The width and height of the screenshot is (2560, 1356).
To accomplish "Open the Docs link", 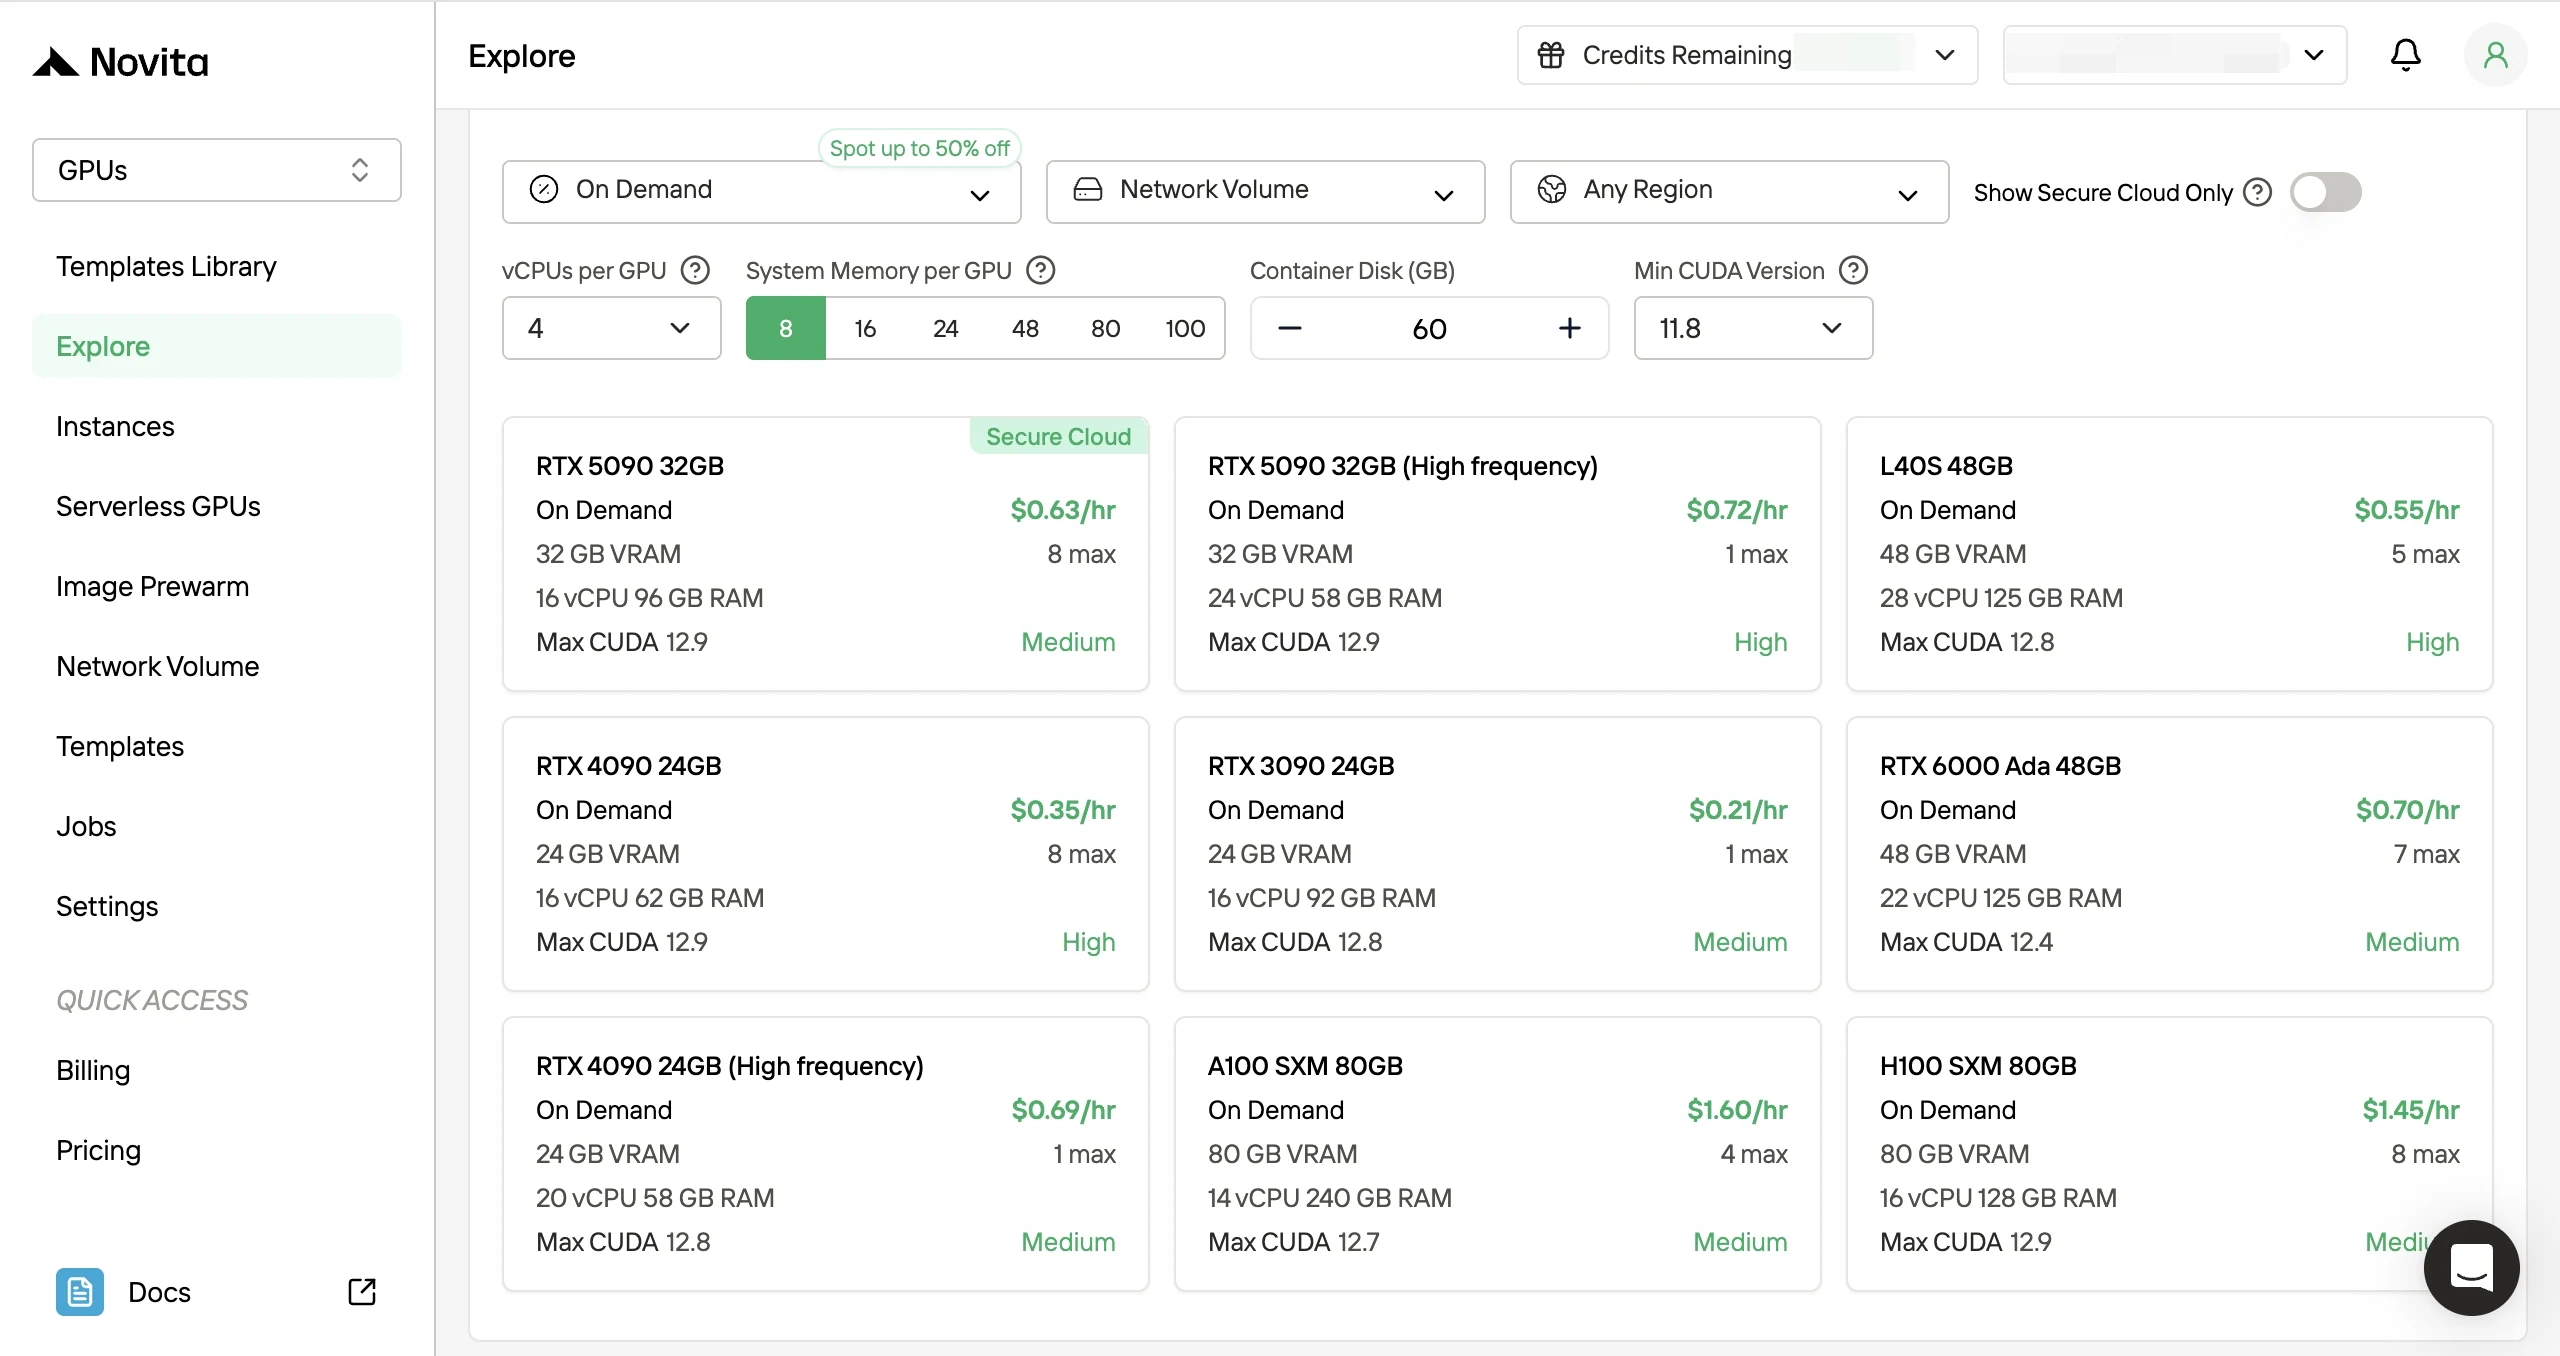I will click(217, 1292).
